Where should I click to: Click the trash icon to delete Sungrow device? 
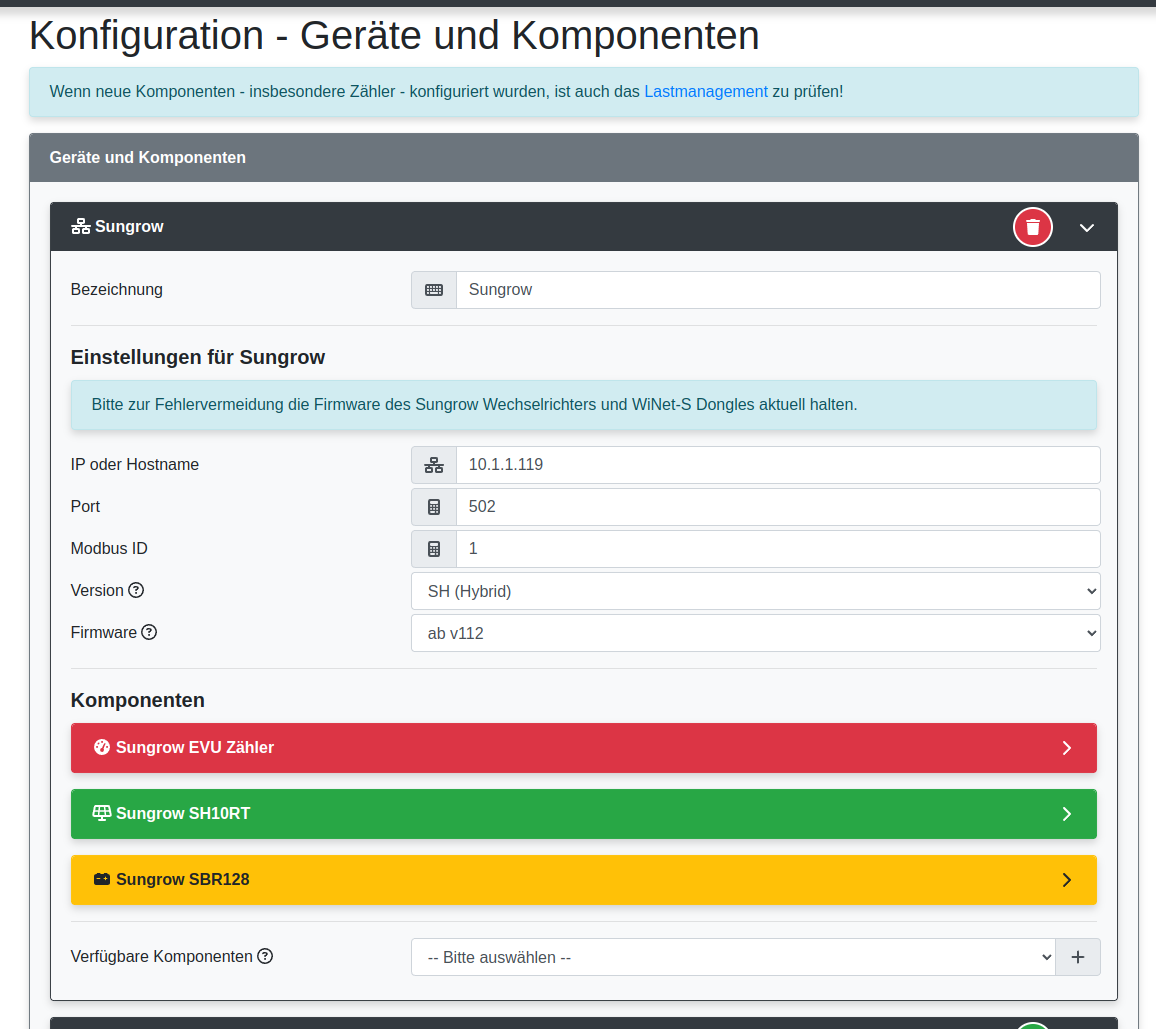click(1032, 226)
